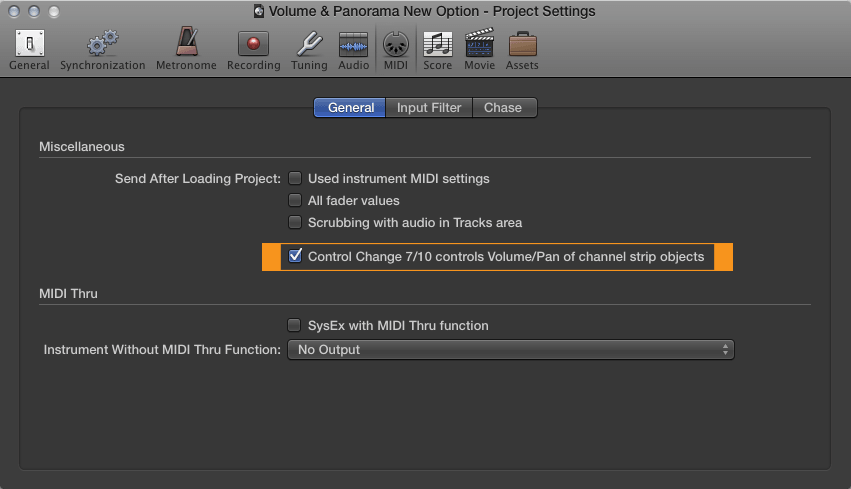Open Synchronization settings gears icon
The height and width of the screenshot is (489, 851).
103,43
